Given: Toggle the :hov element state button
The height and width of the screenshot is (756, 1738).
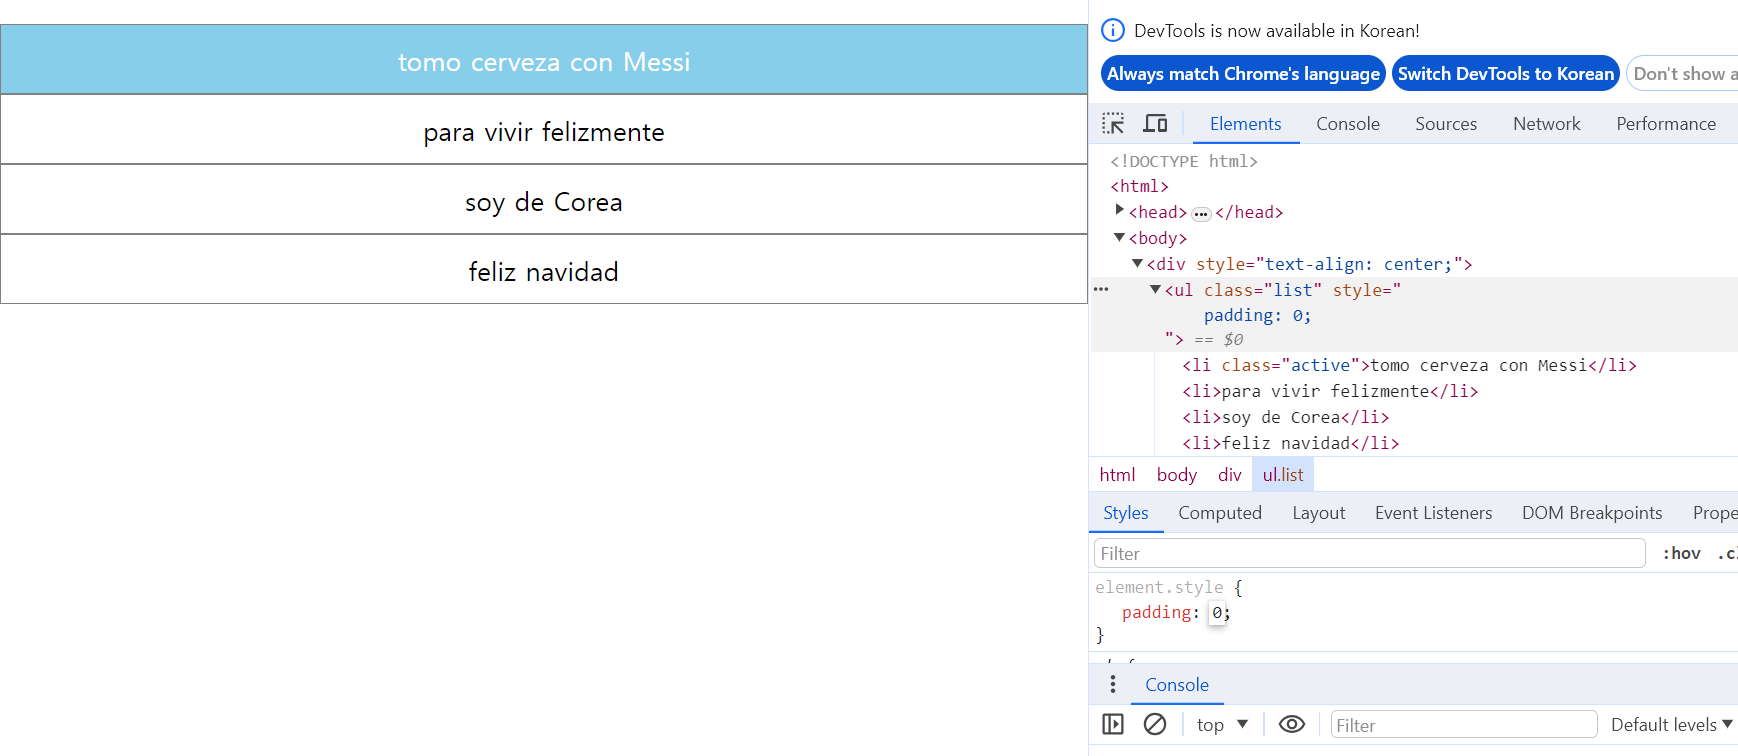Looking at the screenshot, I should (1682, 553).
